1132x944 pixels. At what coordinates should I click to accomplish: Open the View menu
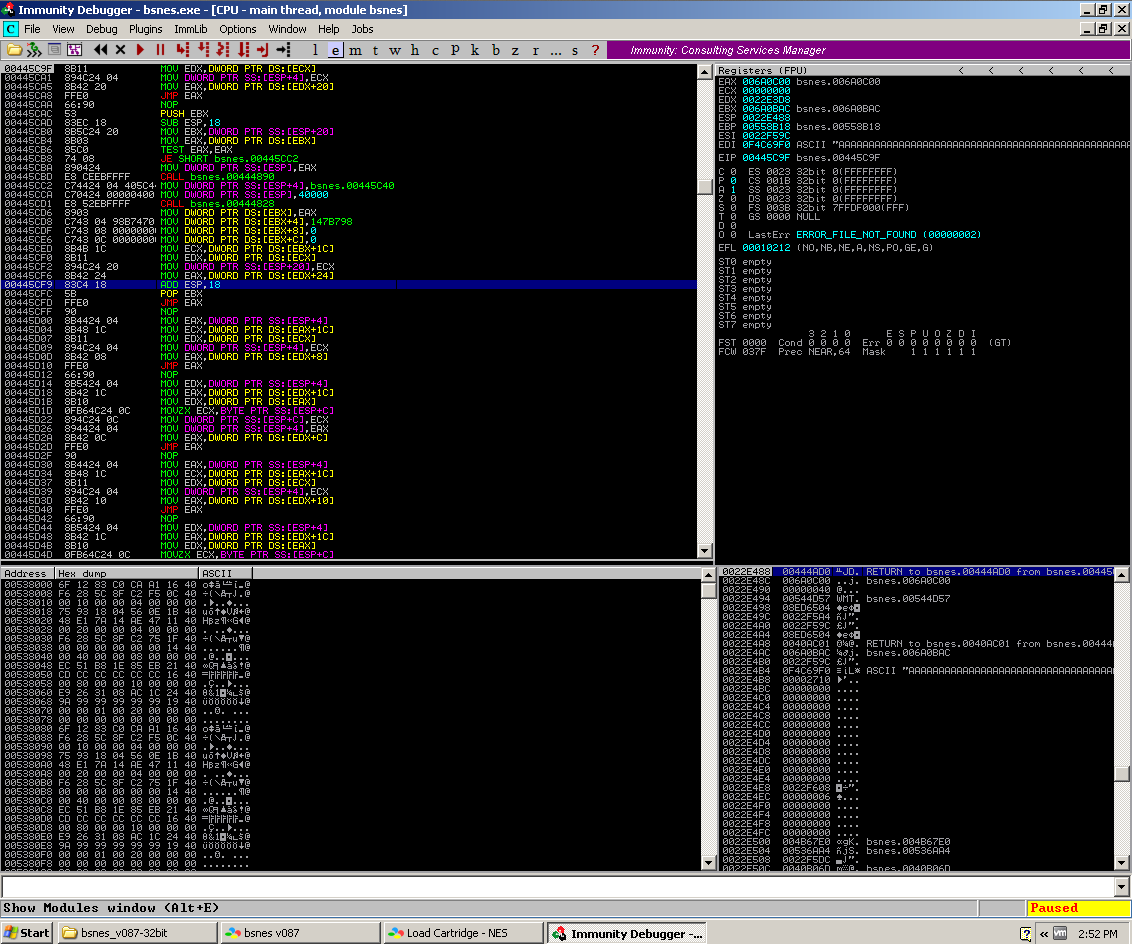click(x=63, y=29)
